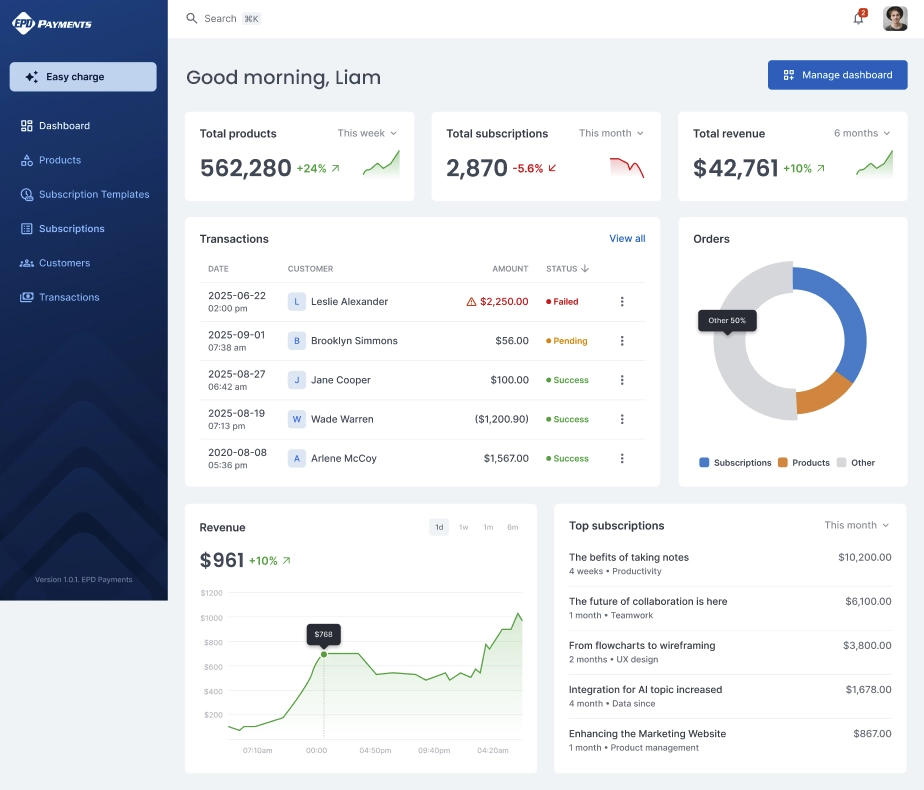Click the L avatar for Leslie Alexander
The height and width of the screenshot is (790, 924).
(x=296, y=302)
